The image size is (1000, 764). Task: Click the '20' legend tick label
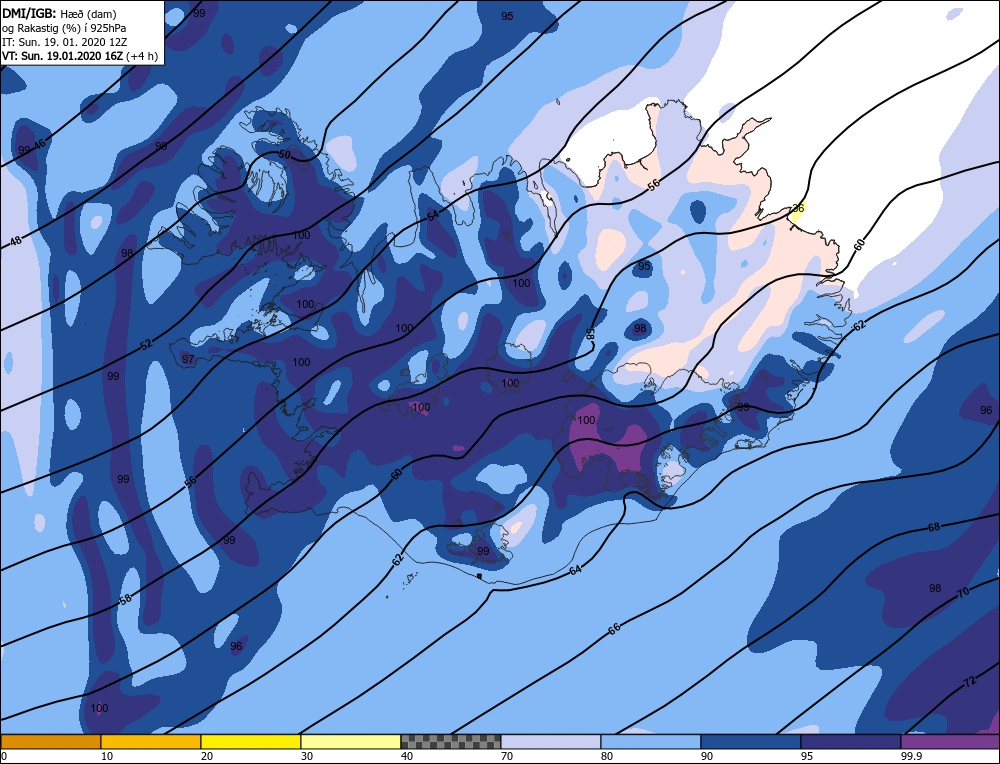coord(207,756)
